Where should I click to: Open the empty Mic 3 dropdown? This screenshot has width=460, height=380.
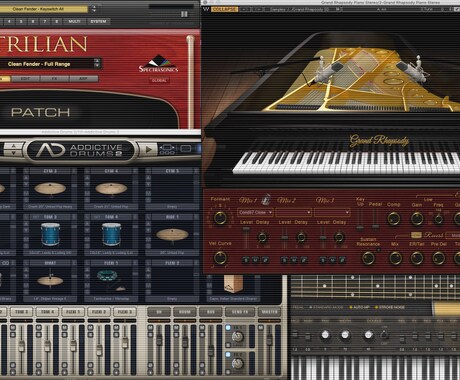(x=332, y=212)
